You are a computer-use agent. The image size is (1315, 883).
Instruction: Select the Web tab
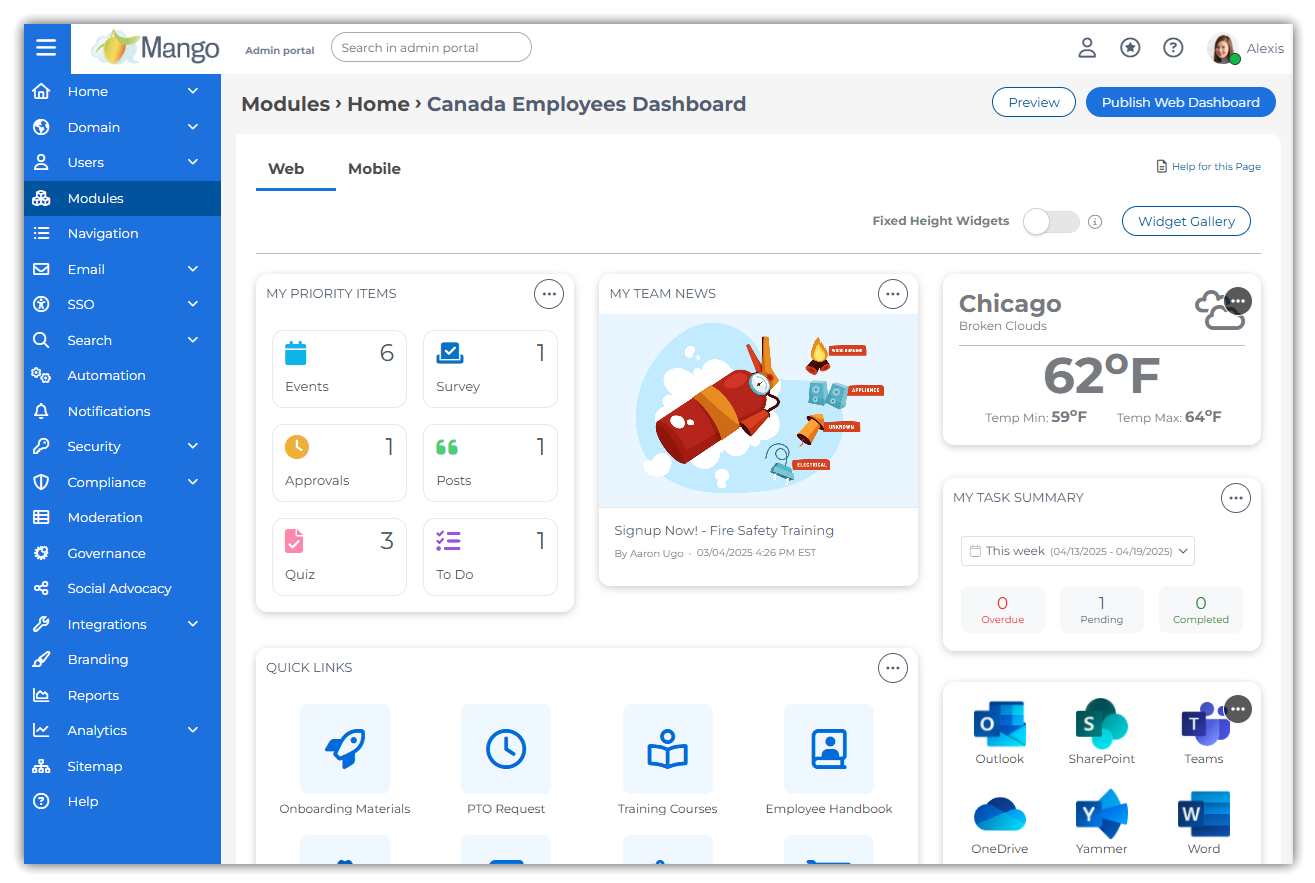285,168
